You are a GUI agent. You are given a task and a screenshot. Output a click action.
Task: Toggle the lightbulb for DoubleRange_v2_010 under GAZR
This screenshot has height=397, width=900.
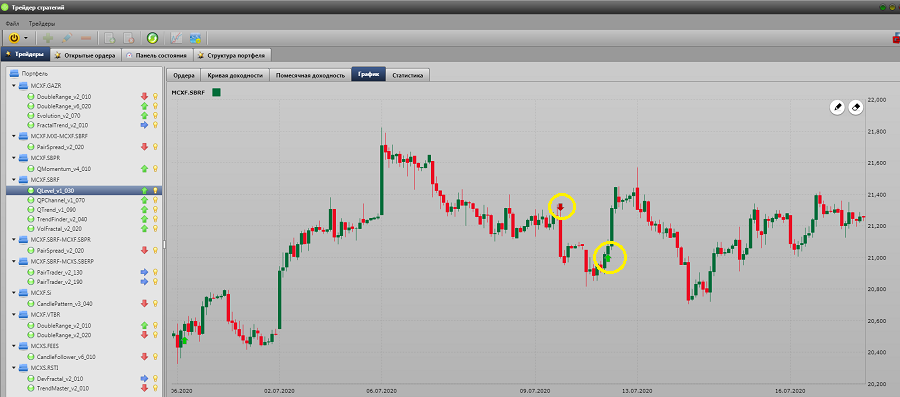point(155,97)
